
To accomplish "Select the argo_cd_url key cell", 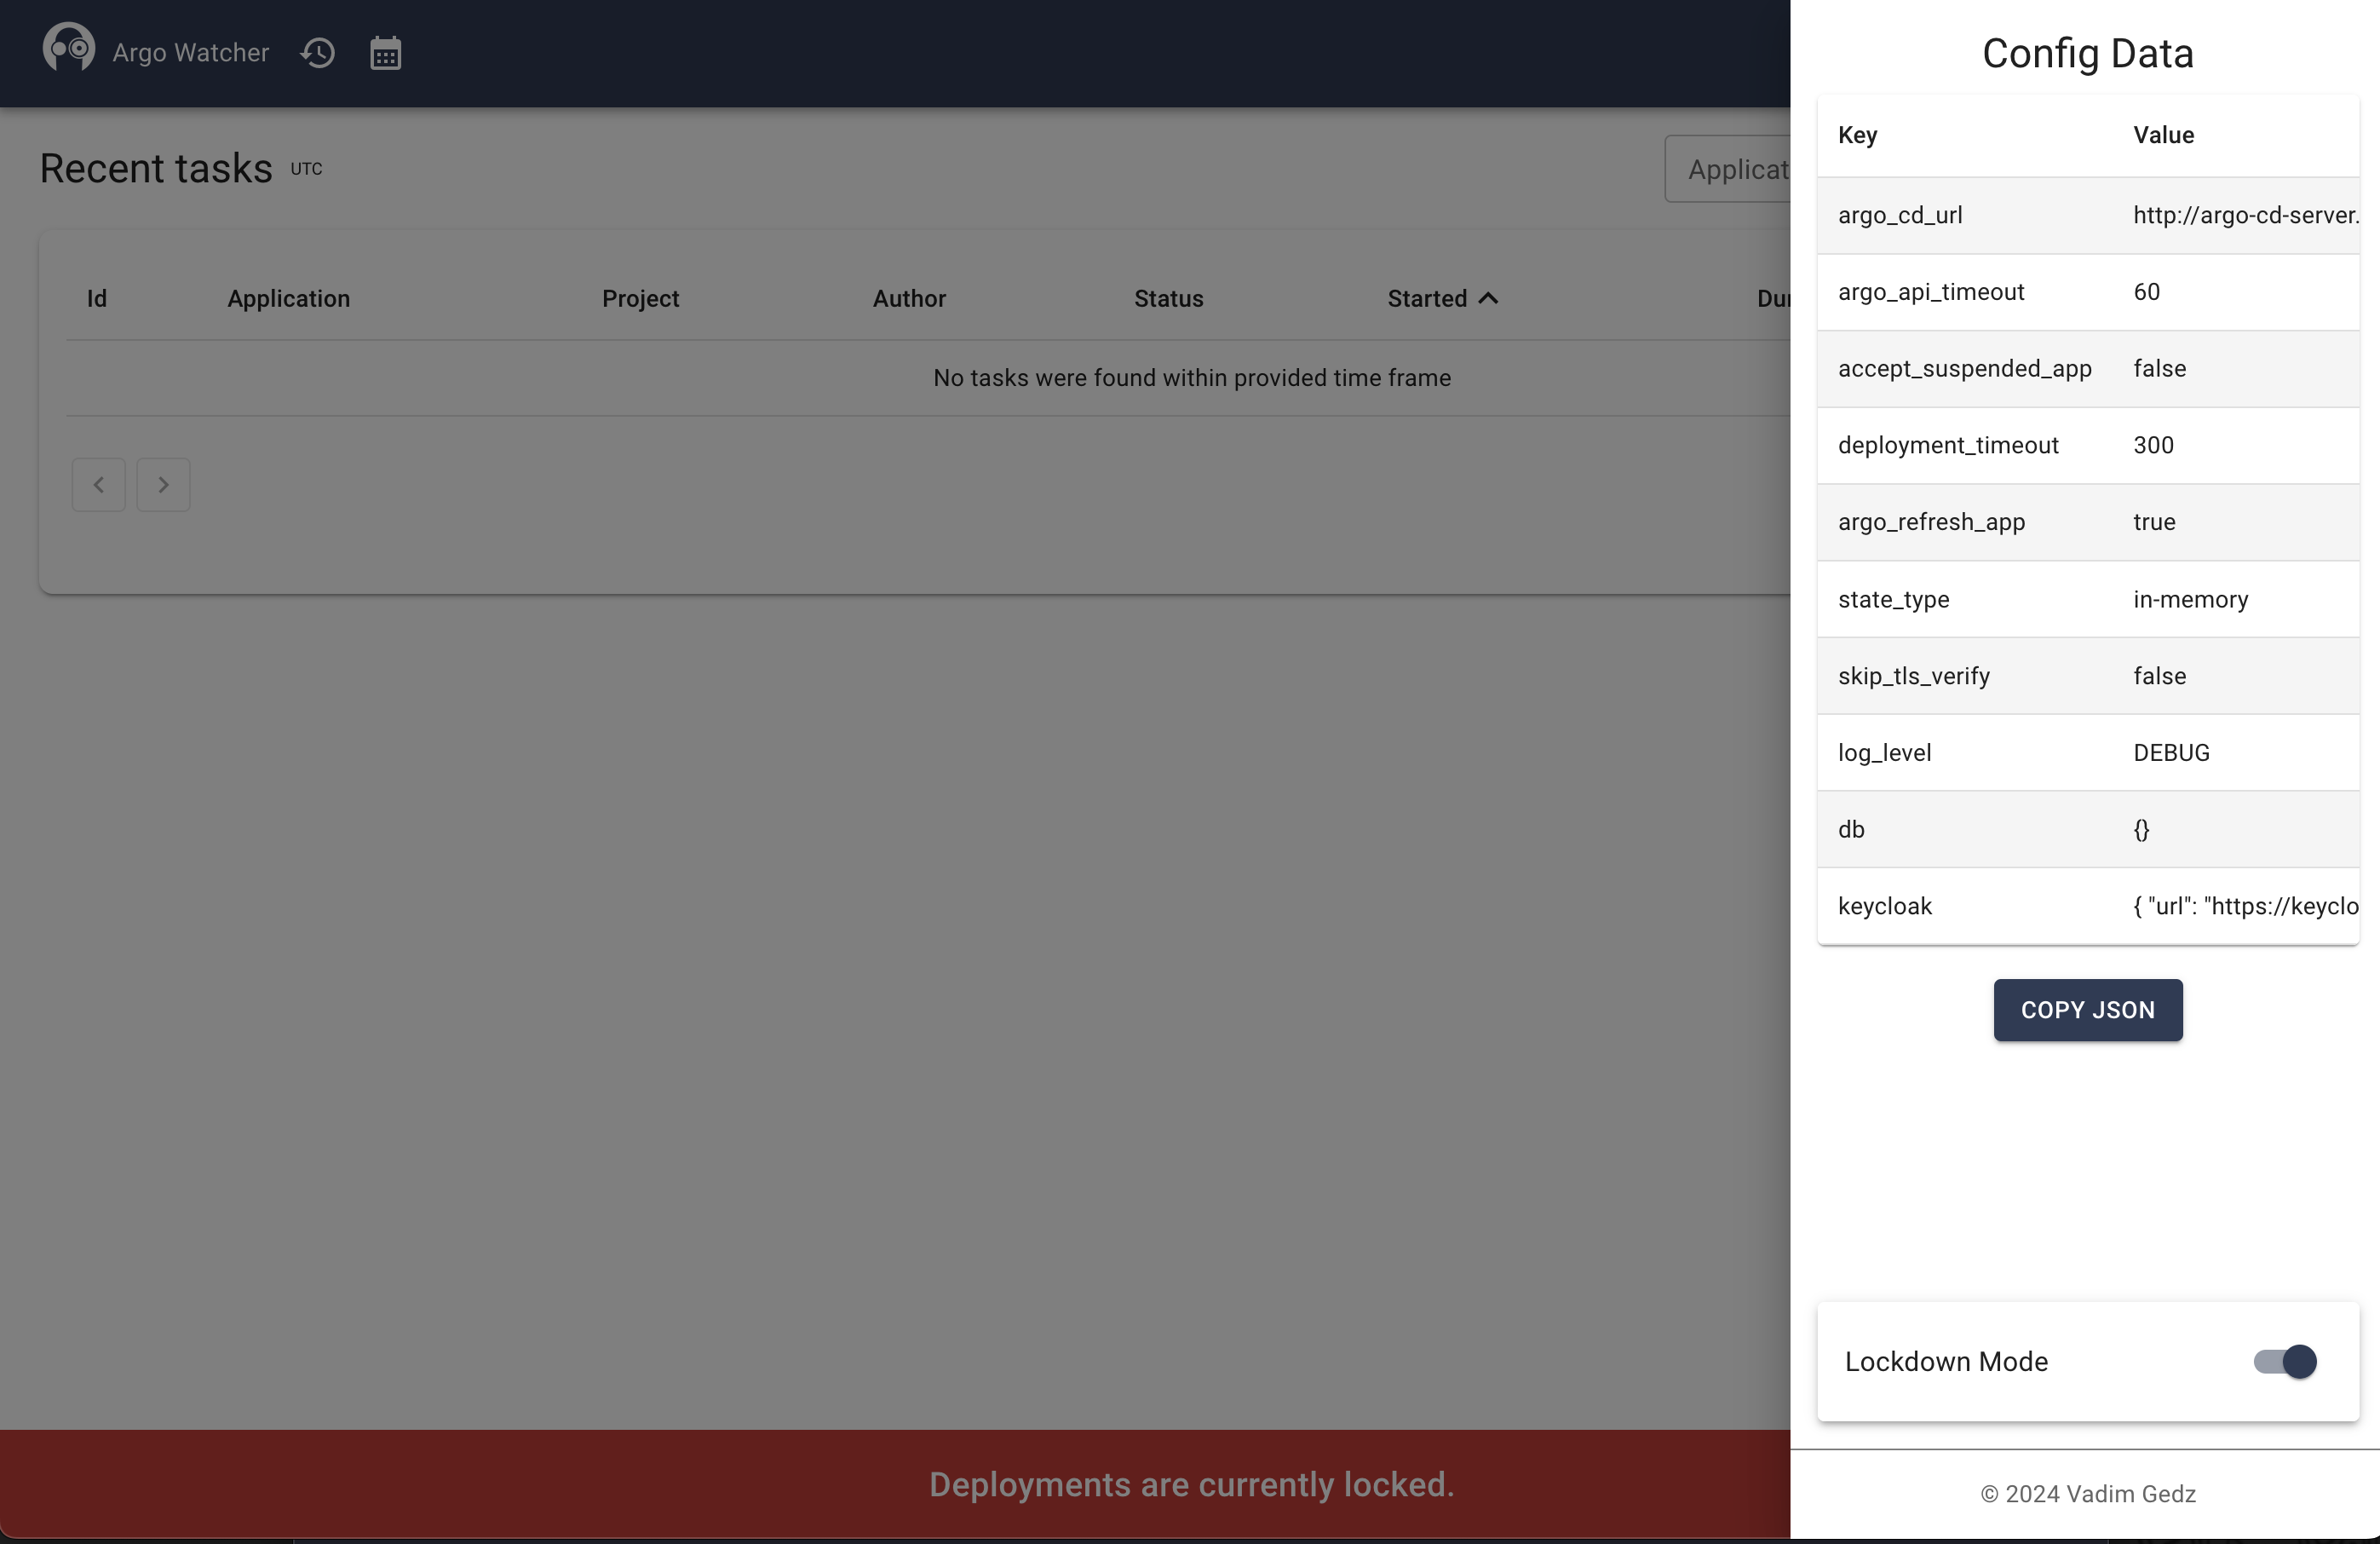I will 1964,215.
